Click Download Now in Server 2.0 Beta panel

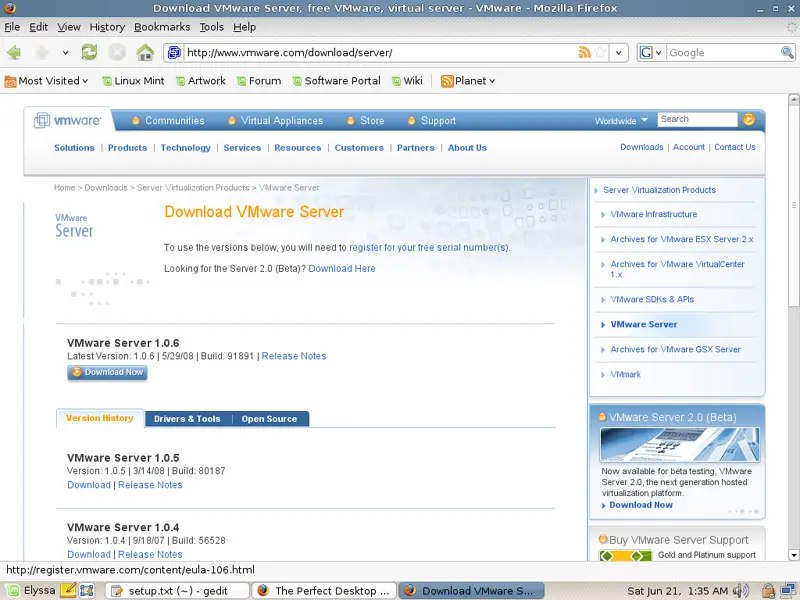[641, 505]
